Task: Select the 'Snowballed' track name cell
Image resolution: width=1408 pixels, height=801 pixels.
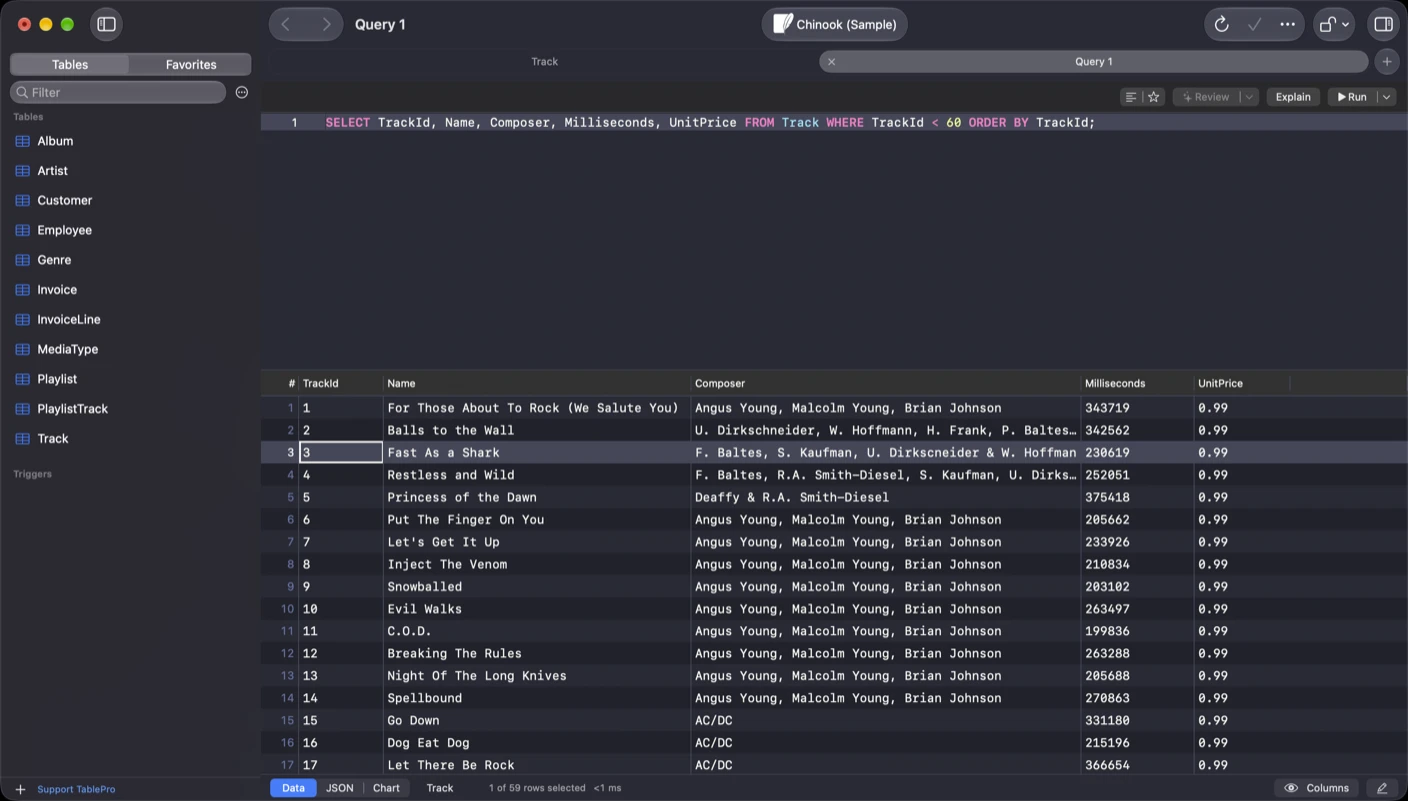Action: (x=536, y=587)
